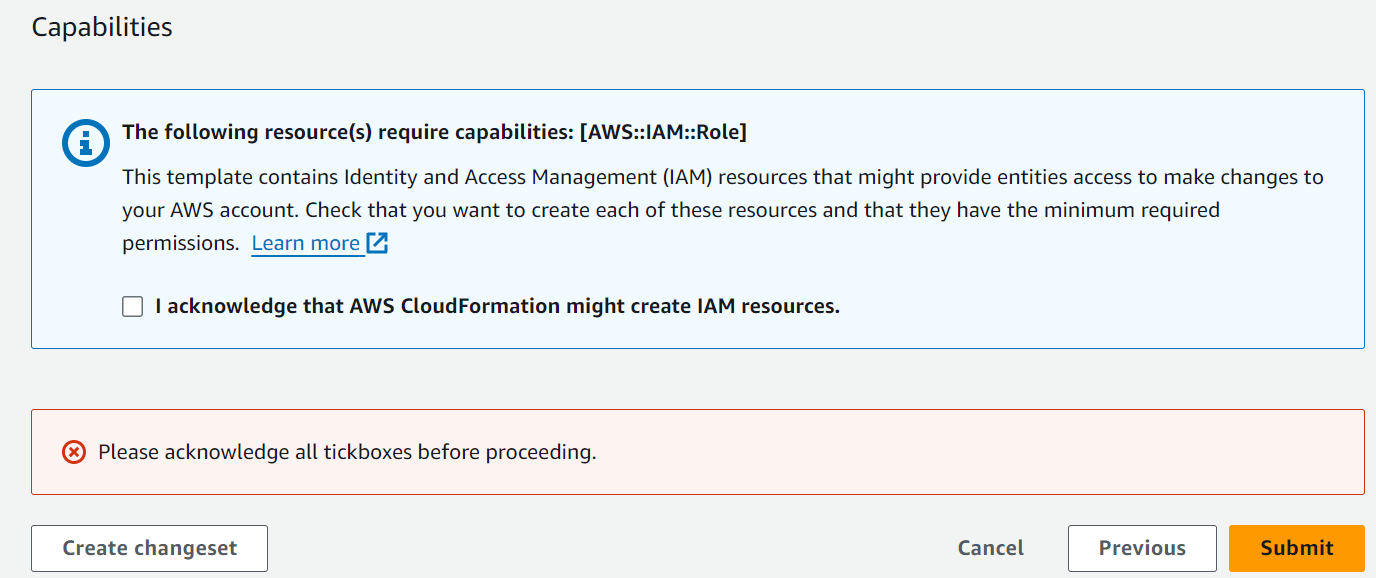
Task: Click the blue info circle icon
Action: pyautogui.click(x=86, y=146)
